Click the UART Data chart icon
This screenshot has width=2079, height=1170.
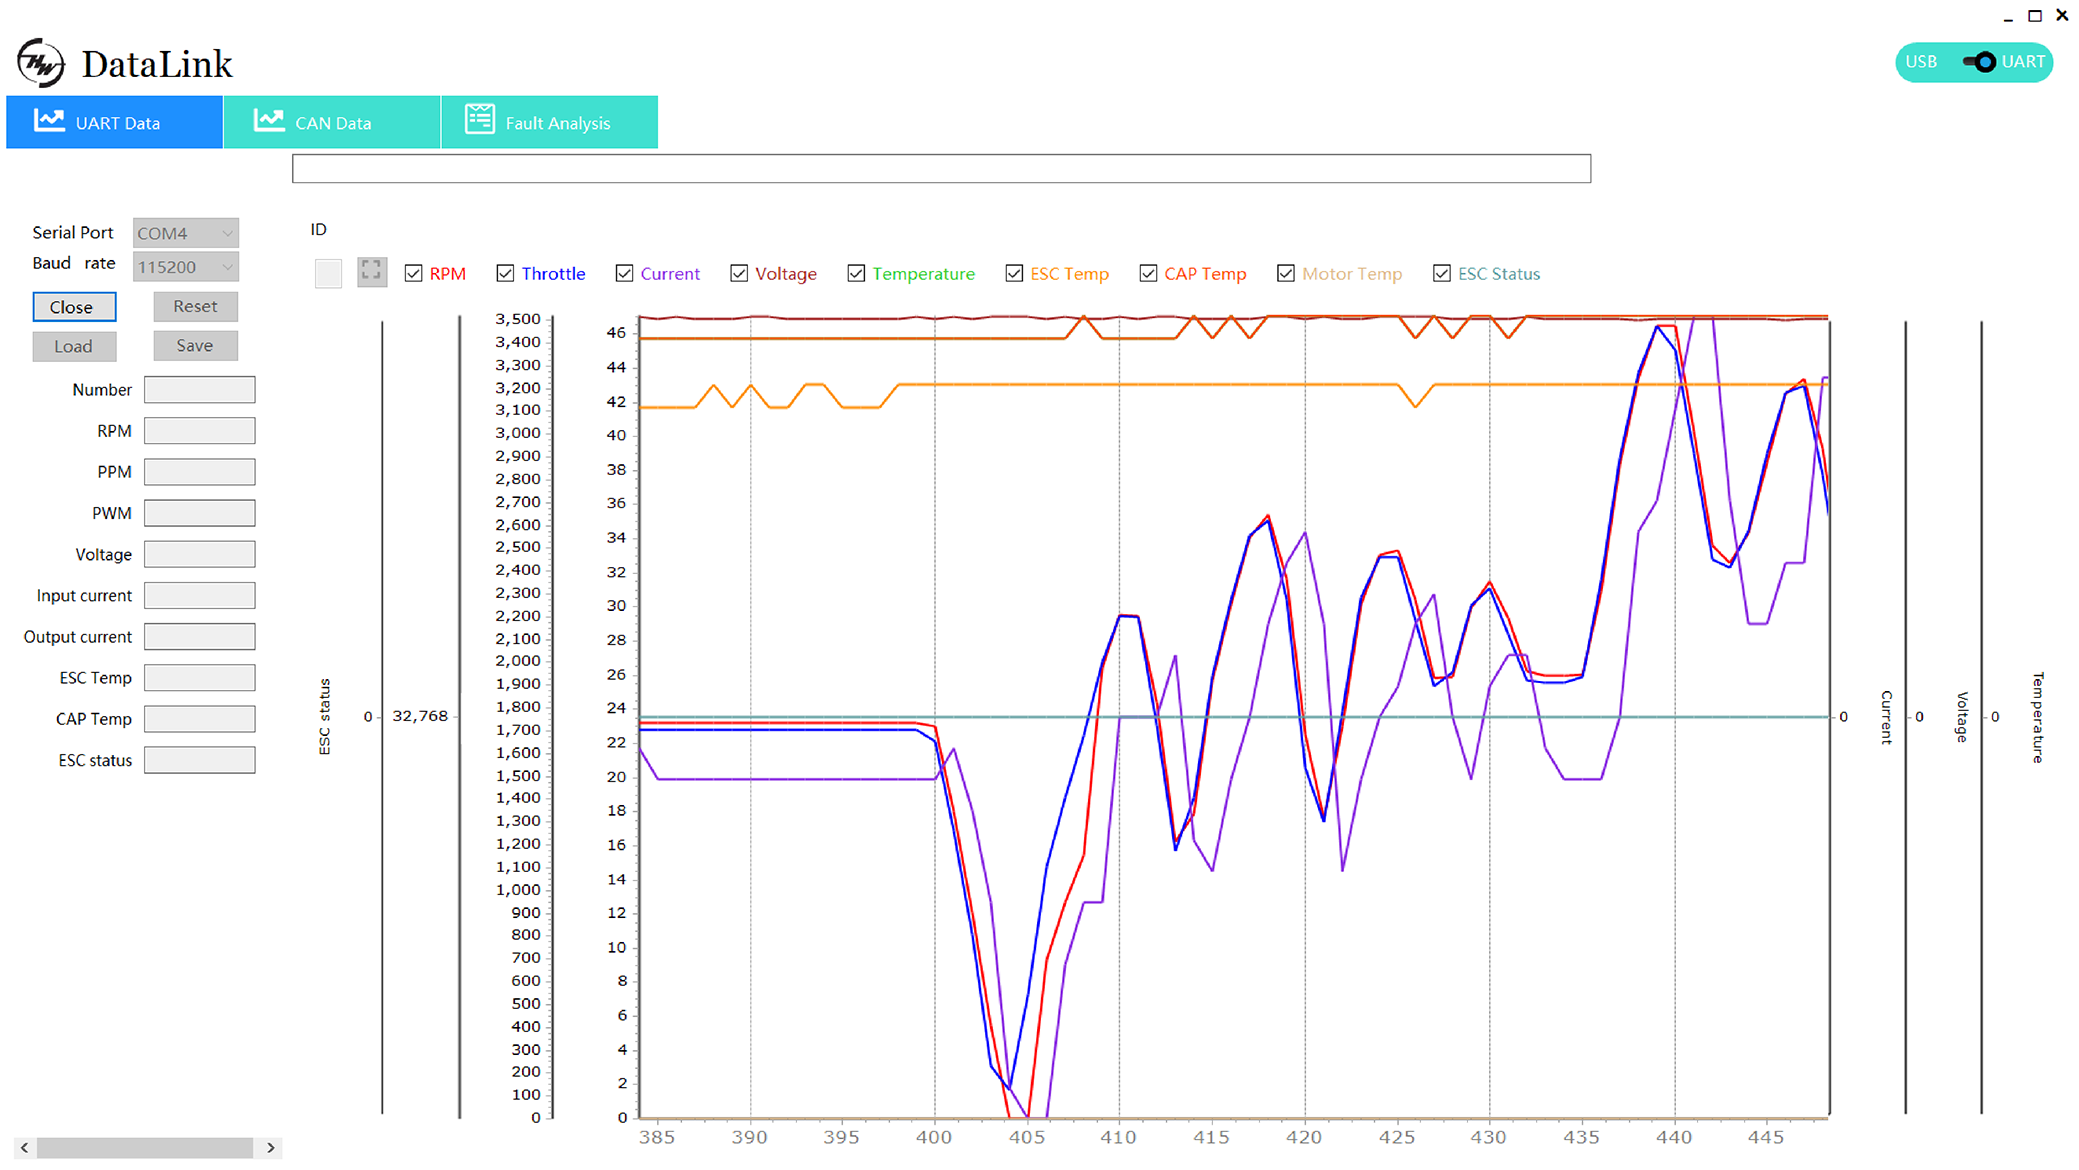[49, 121]
